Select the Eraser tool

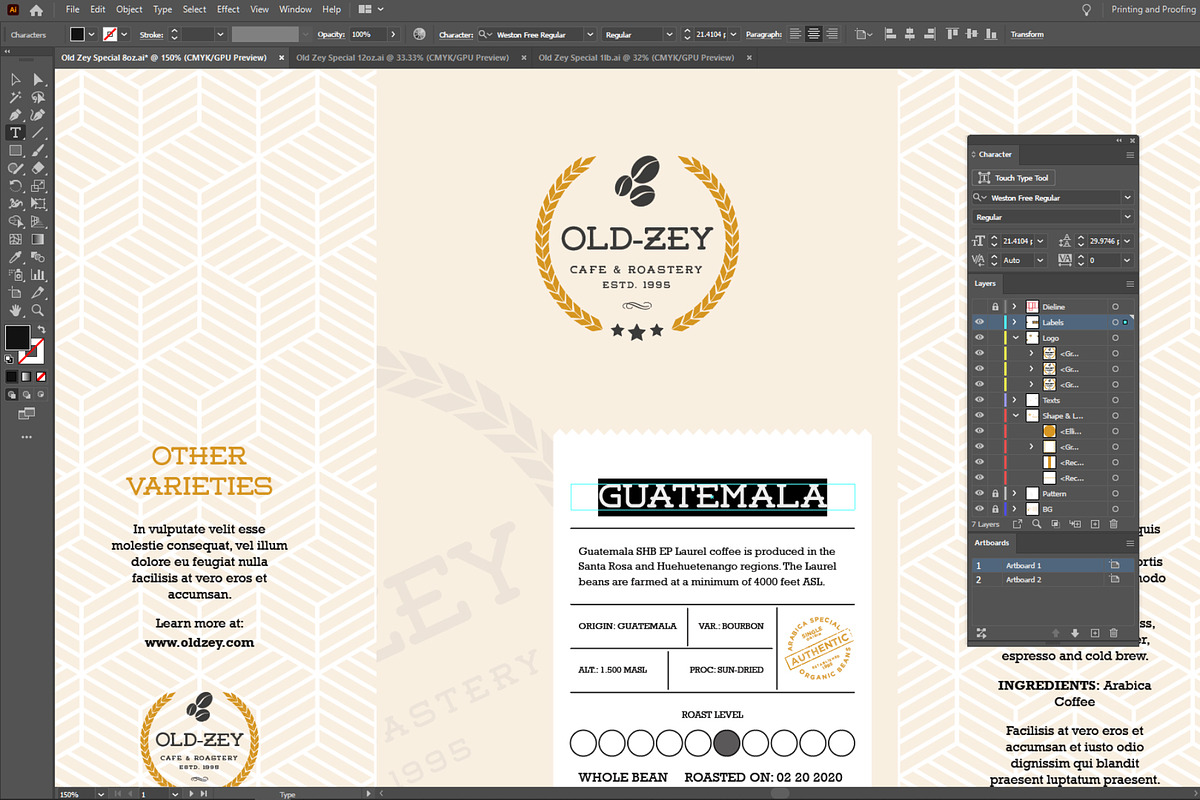[x=38, y=168]
